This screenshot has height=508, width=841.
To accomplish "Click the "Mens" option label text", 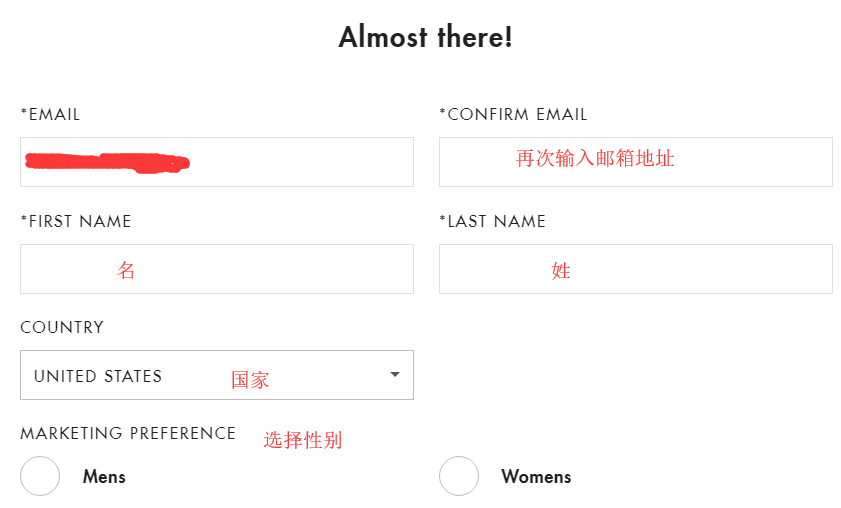I will (x=104, y=476).
